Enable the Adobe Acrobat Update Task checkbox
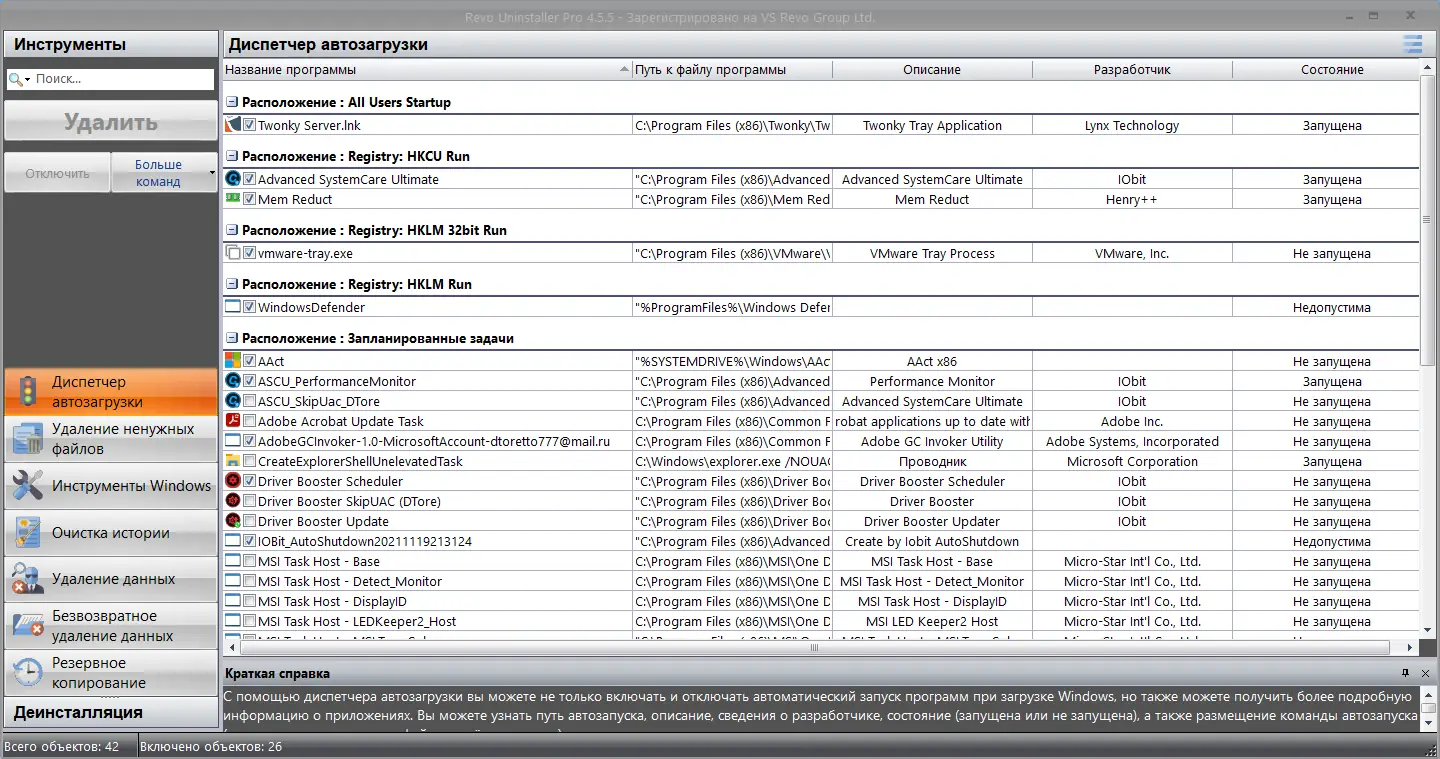This screenshot has width=1440, height=759. click(250, 421)
